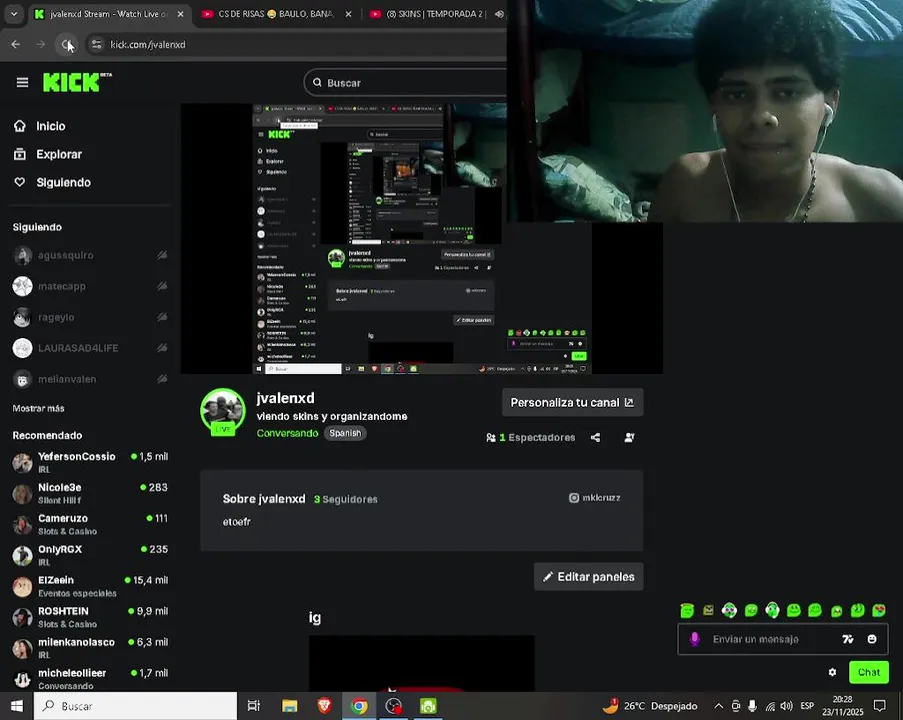
Task: Click the Conversando category link
Action: click(287, 433)
